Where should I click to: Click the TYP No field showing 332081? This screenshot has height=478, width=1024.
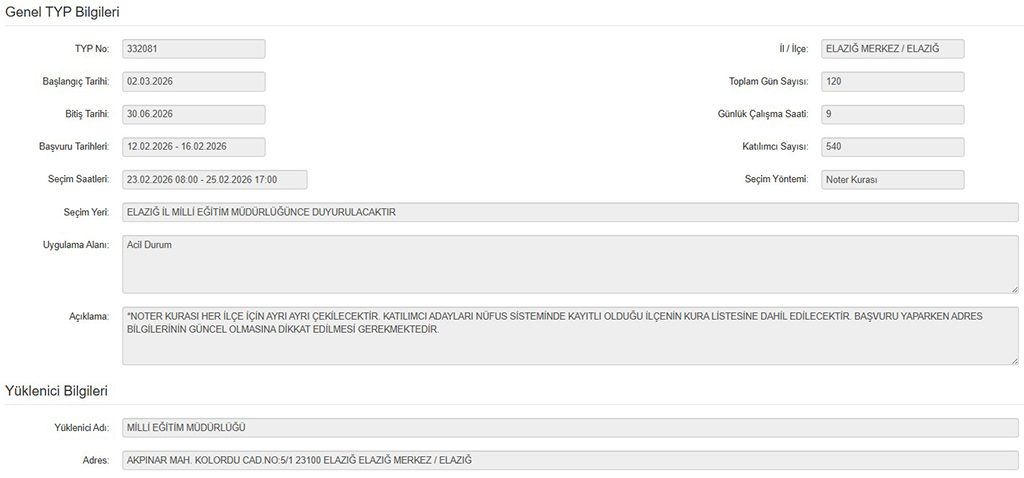tap(193, 49)
